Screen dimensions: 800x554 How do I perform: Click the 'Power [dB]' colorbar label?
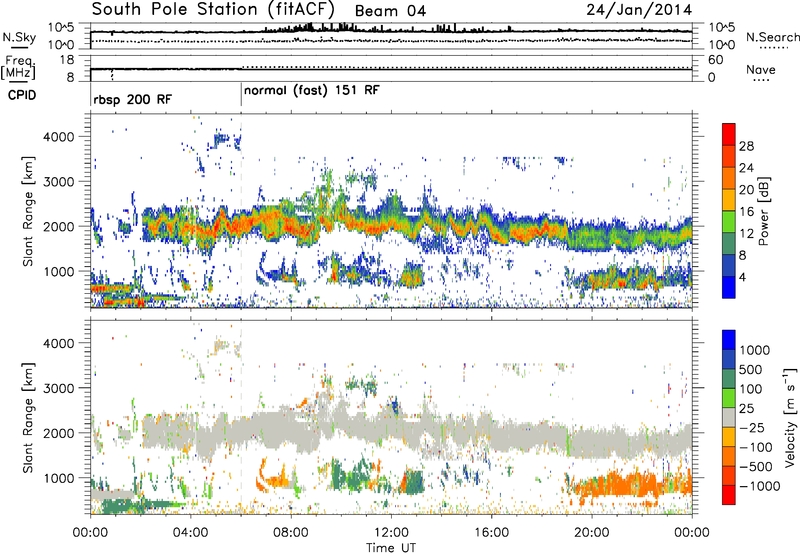click(x=763, y=211)
